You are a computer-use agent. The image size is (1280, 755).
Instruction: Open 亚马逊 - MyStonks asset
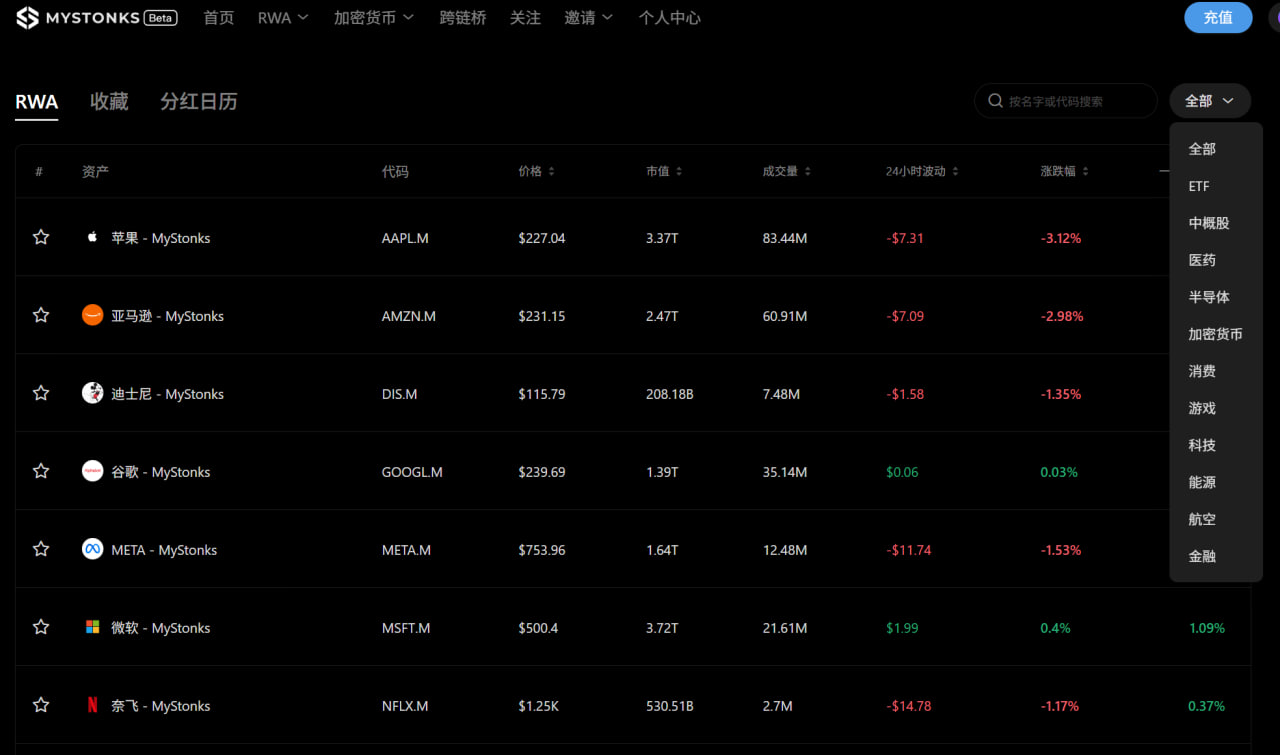[167, 316]
